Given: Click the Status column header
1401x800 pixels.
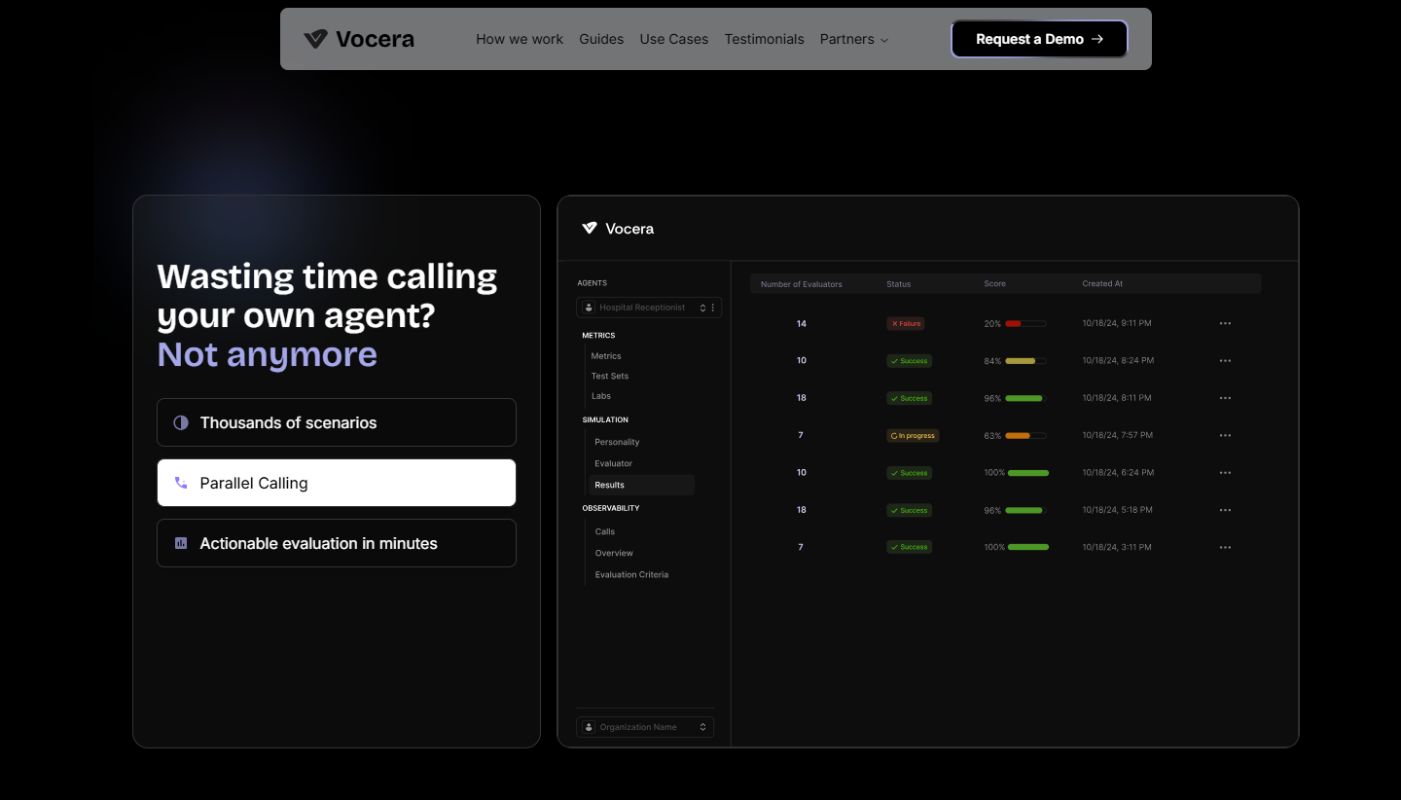Looking at the screenshot, I should point(898,284).
